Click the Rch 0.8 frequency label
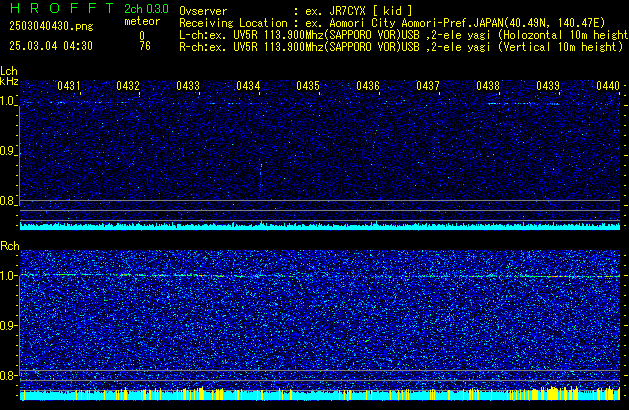 (x=8, y=375)
